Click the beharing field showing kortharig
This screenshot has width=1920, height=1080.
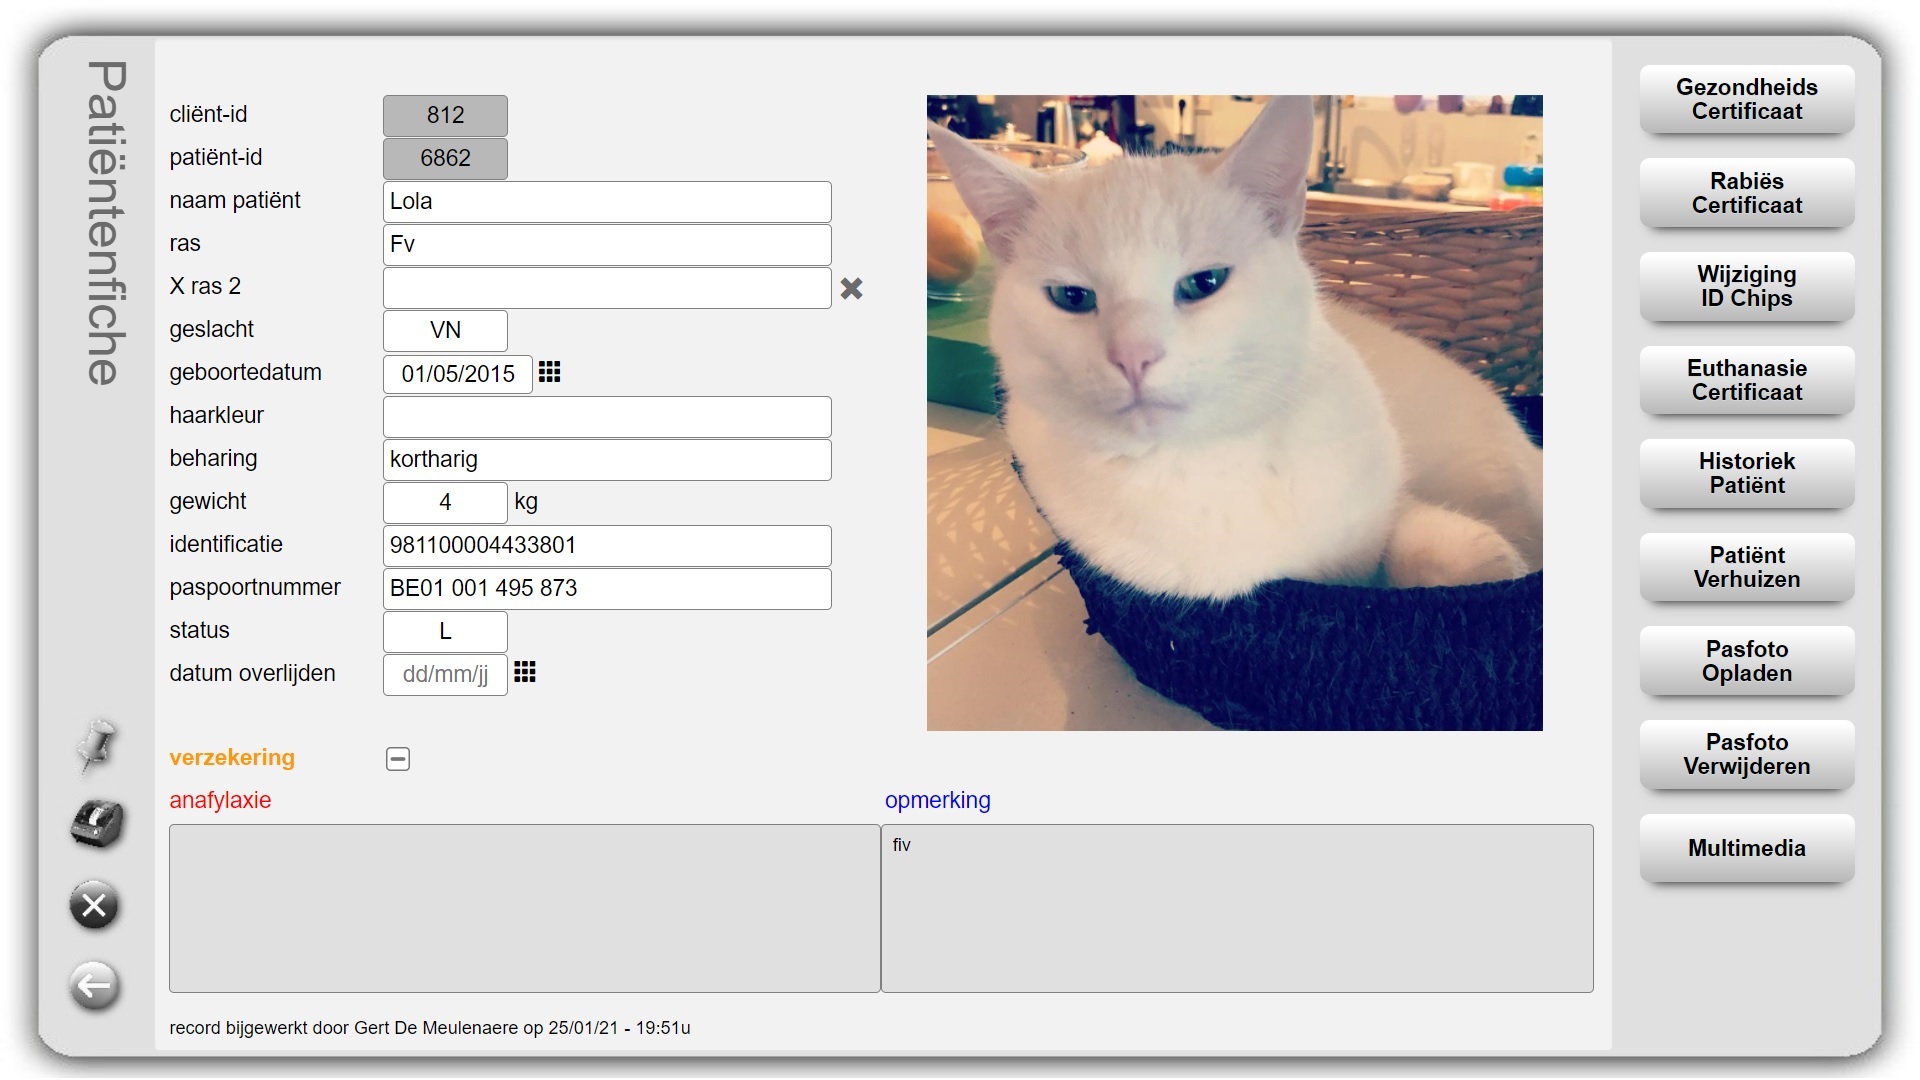point(607,460)
